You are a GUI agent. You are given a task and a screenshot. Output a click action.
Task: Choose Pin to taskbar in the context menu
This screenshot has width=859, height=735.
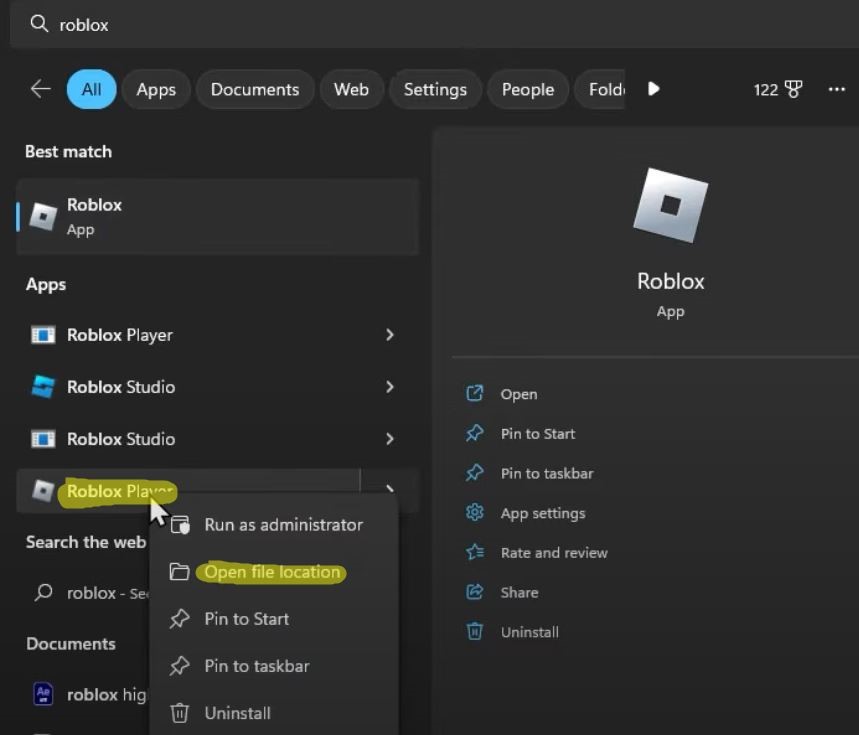(x=273, y=666)
